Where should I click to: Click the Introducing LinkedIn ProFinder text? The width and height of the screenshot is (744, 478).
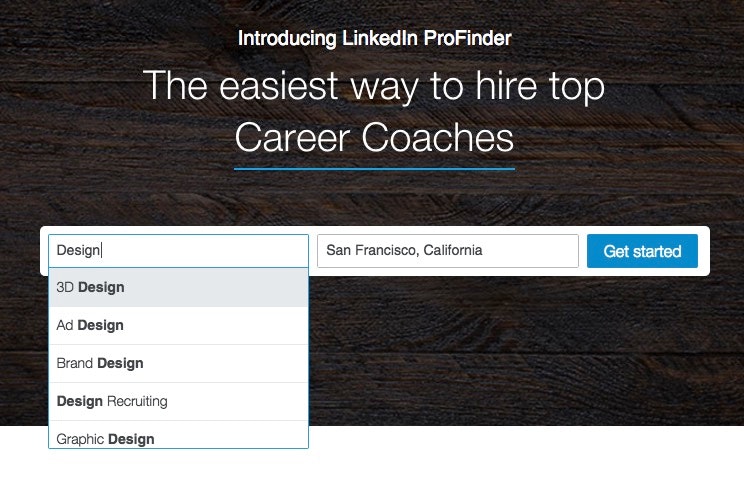click(374, 39)
